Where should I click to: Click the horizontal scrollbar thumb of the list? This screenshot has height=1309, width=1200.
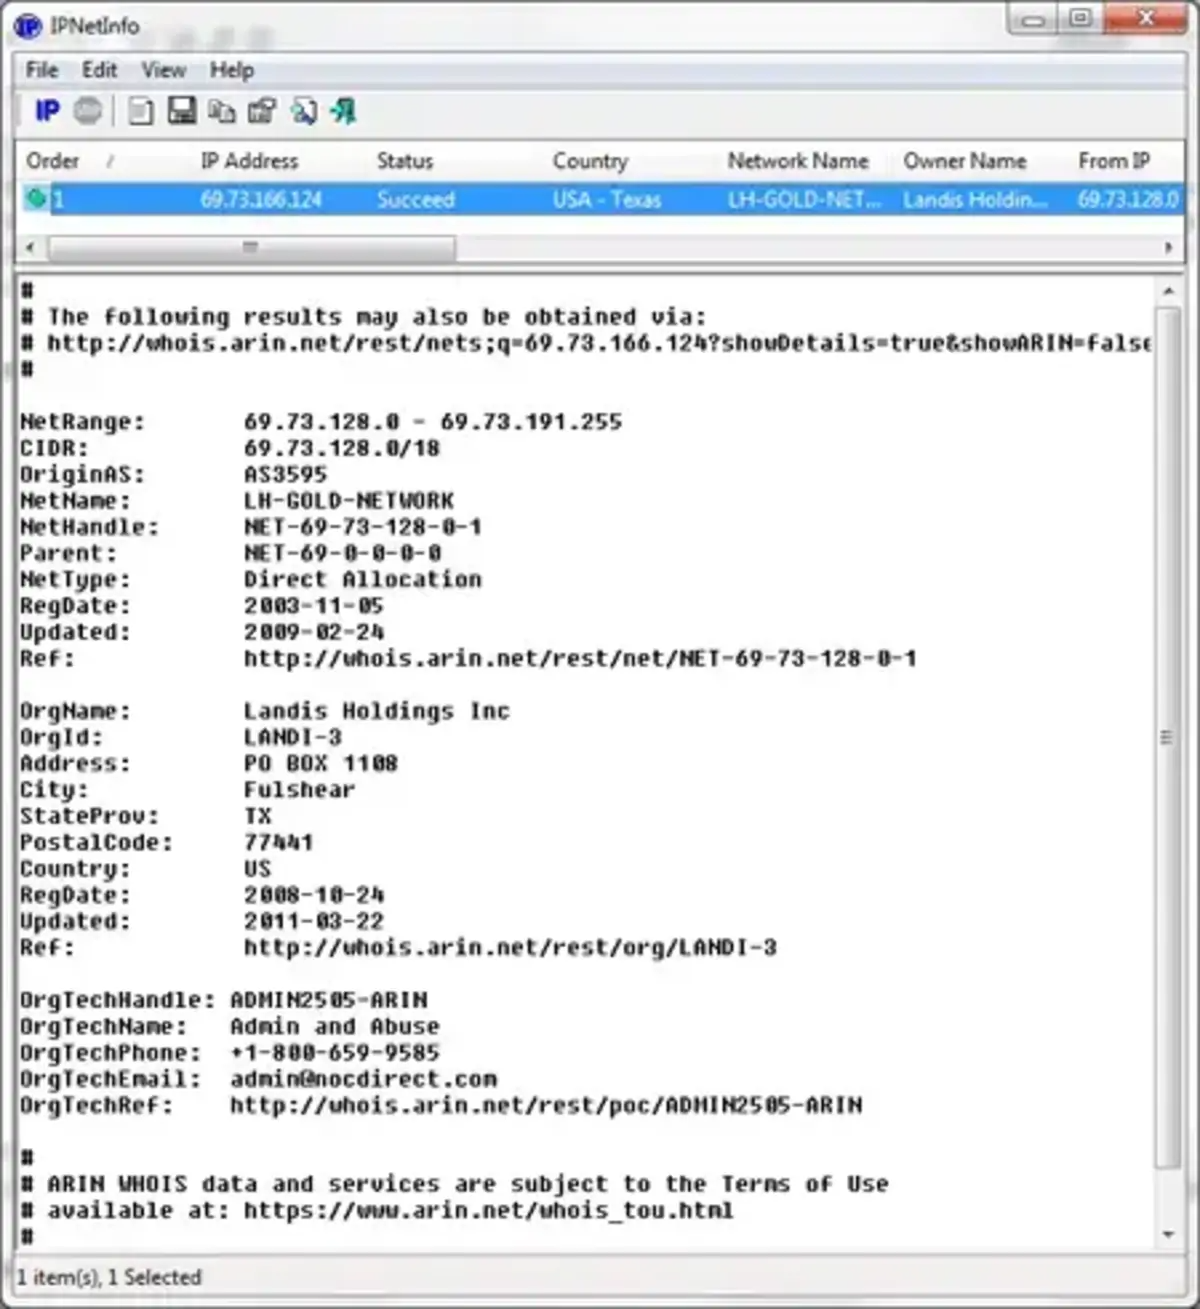251,247
